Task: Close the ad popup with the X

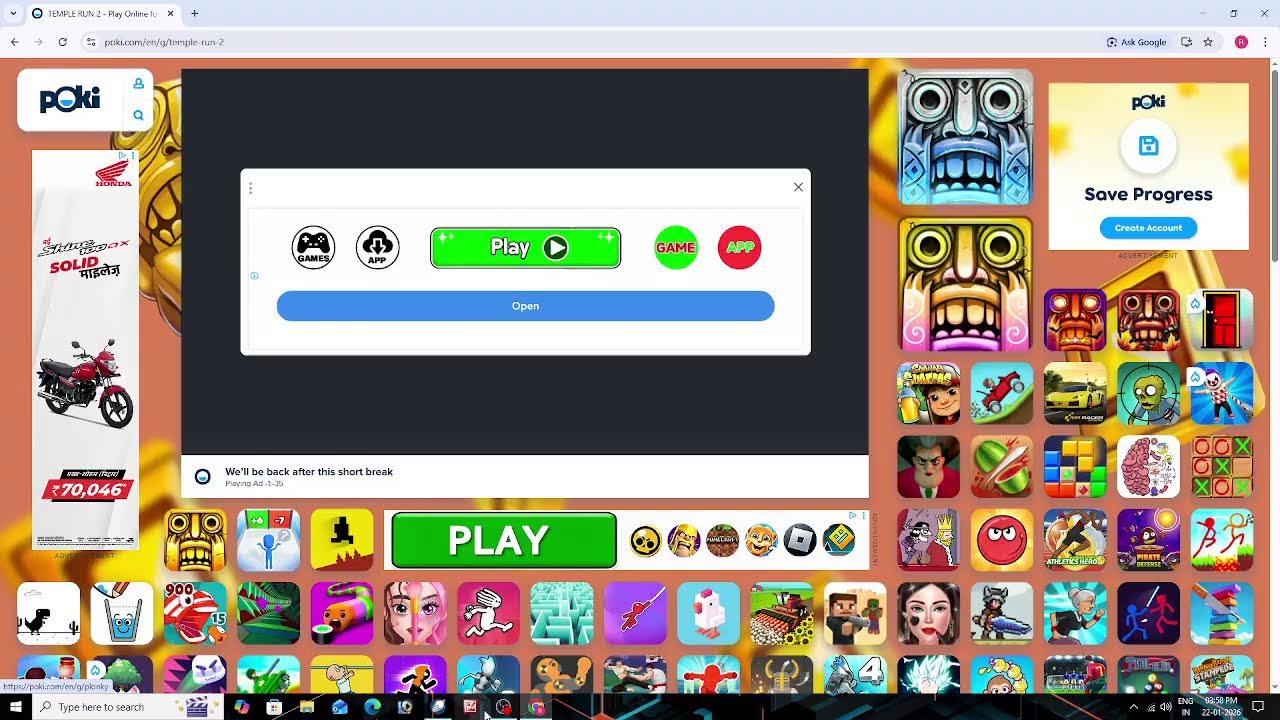Action: coord(798,187)
